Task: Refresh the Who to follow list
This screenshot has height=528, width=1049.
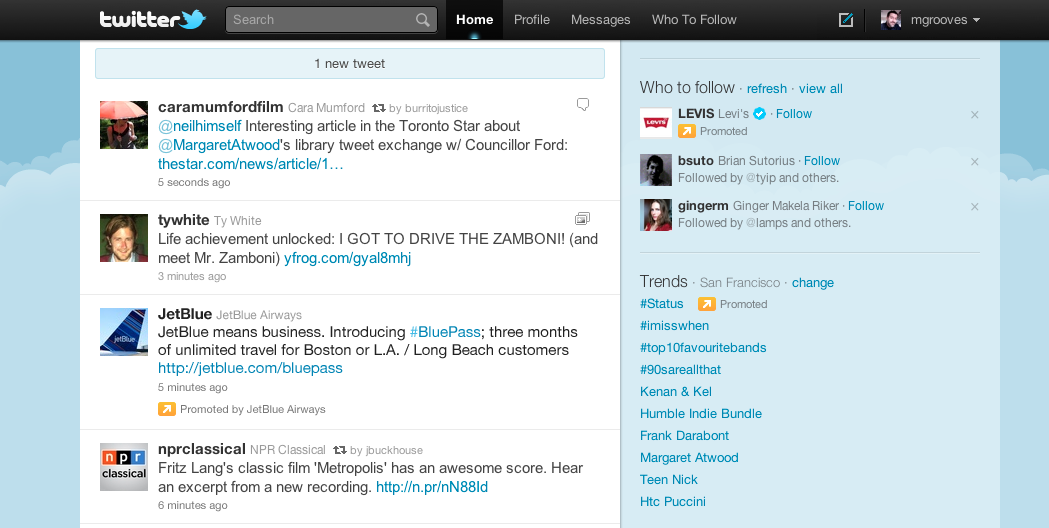Action: click(x=766, y=89)
